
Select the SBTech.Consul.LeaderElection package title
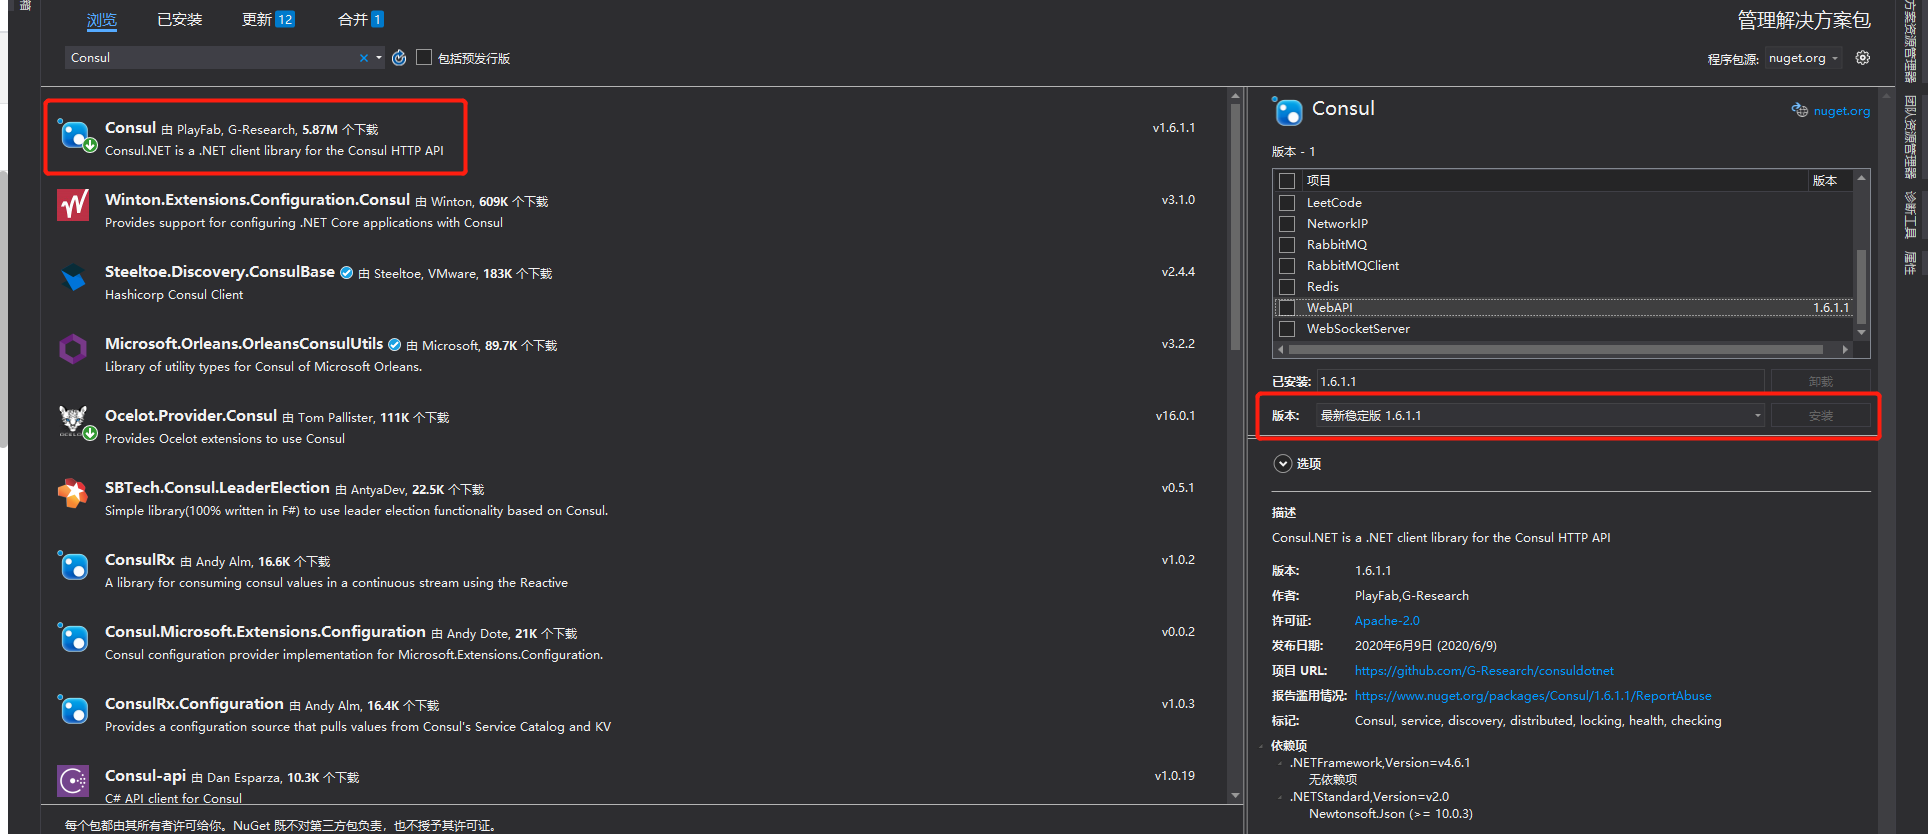217,488
